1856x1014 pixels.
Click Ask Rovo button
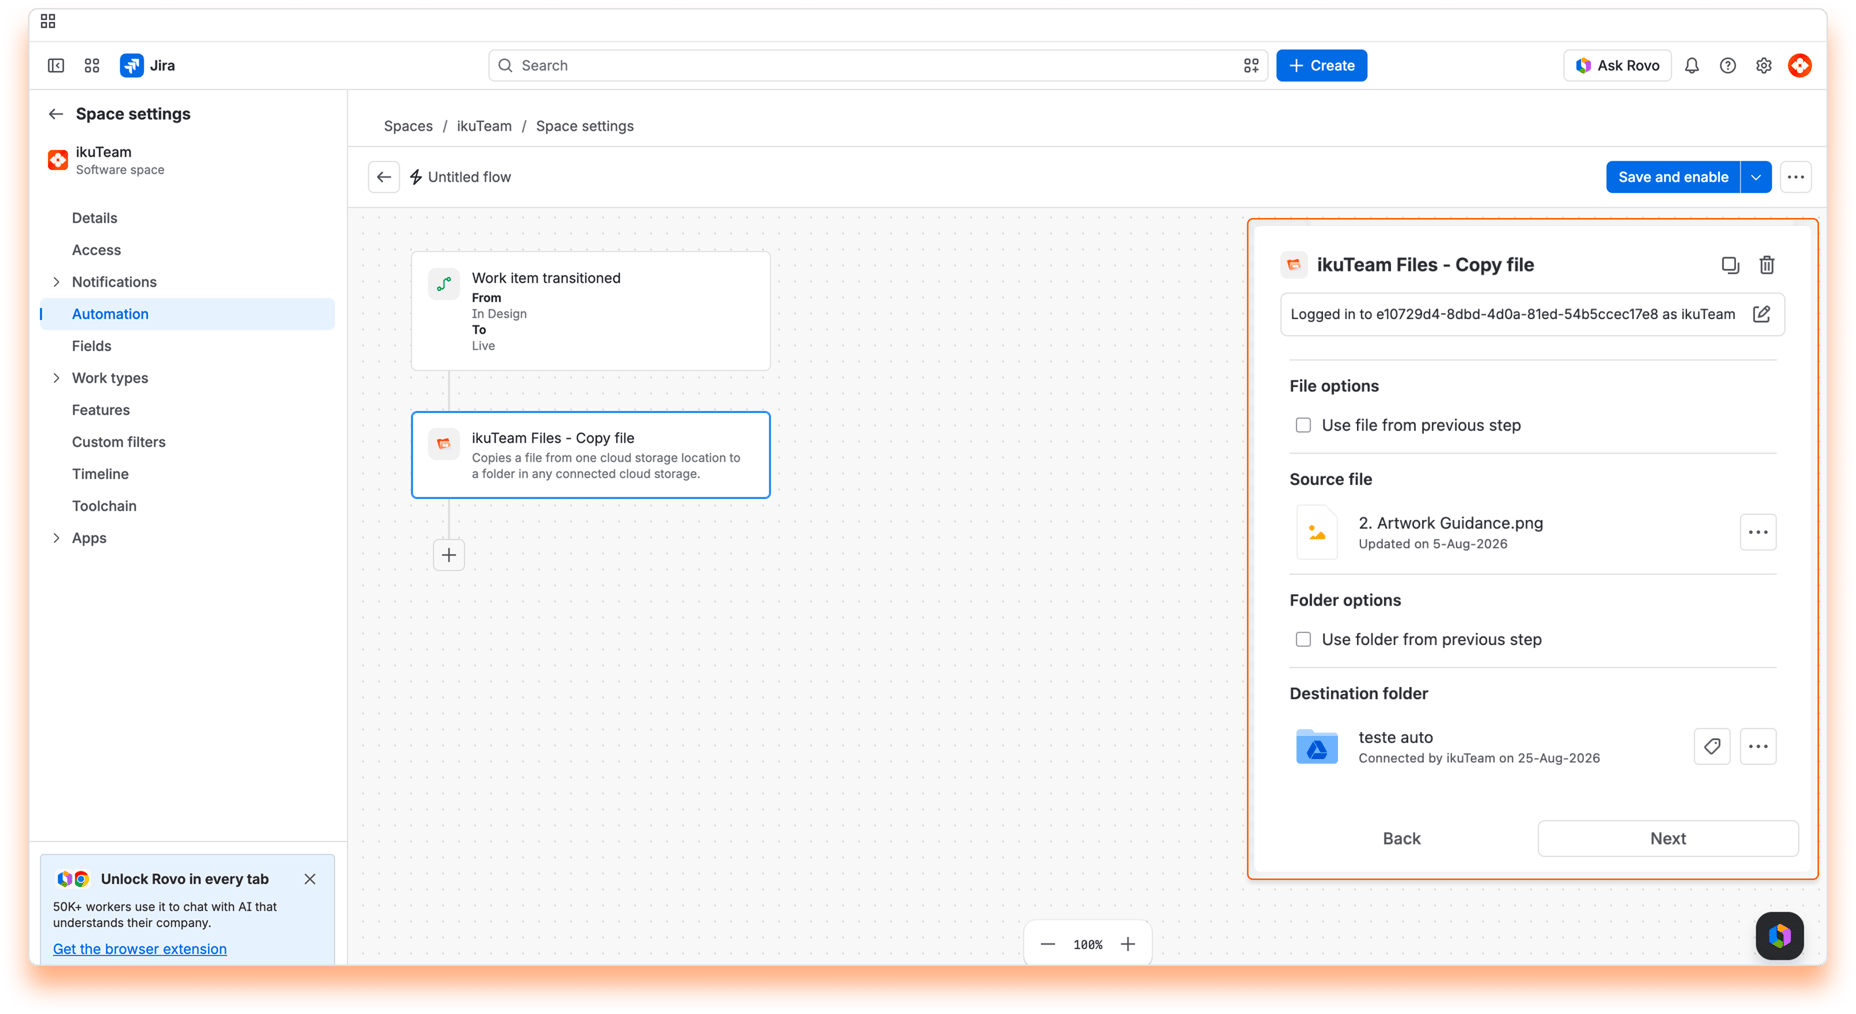(1617, 65)
